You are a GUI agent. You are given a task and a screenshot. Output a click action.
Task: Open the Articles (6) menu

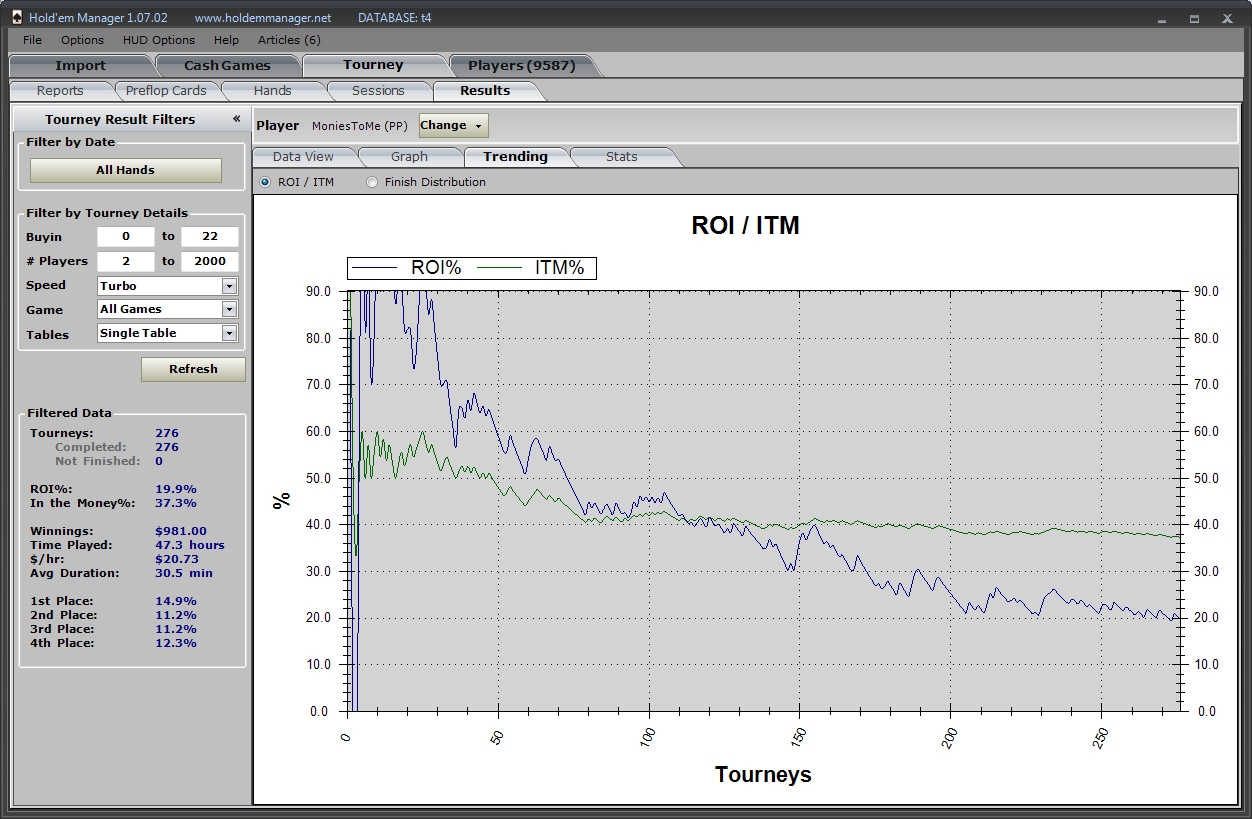point(289,40)
